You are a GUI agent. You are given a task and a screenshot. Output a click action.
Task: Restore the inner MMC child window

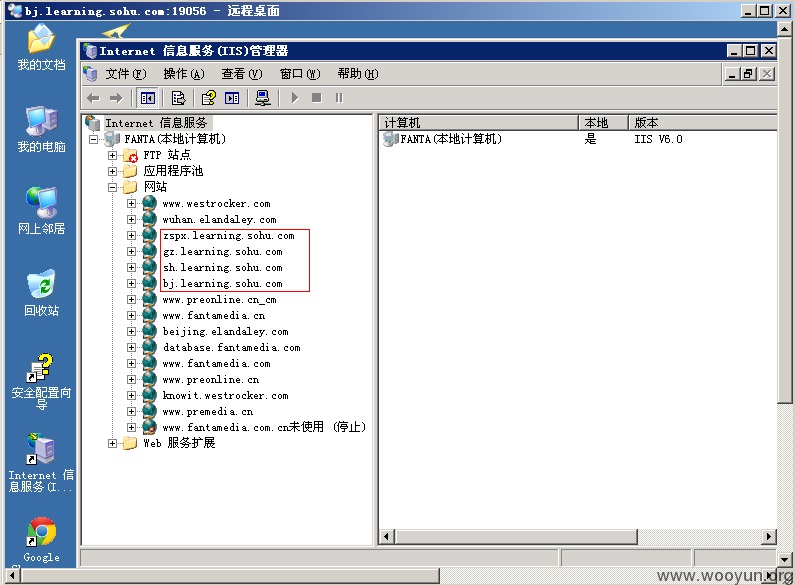click(748, 74)
